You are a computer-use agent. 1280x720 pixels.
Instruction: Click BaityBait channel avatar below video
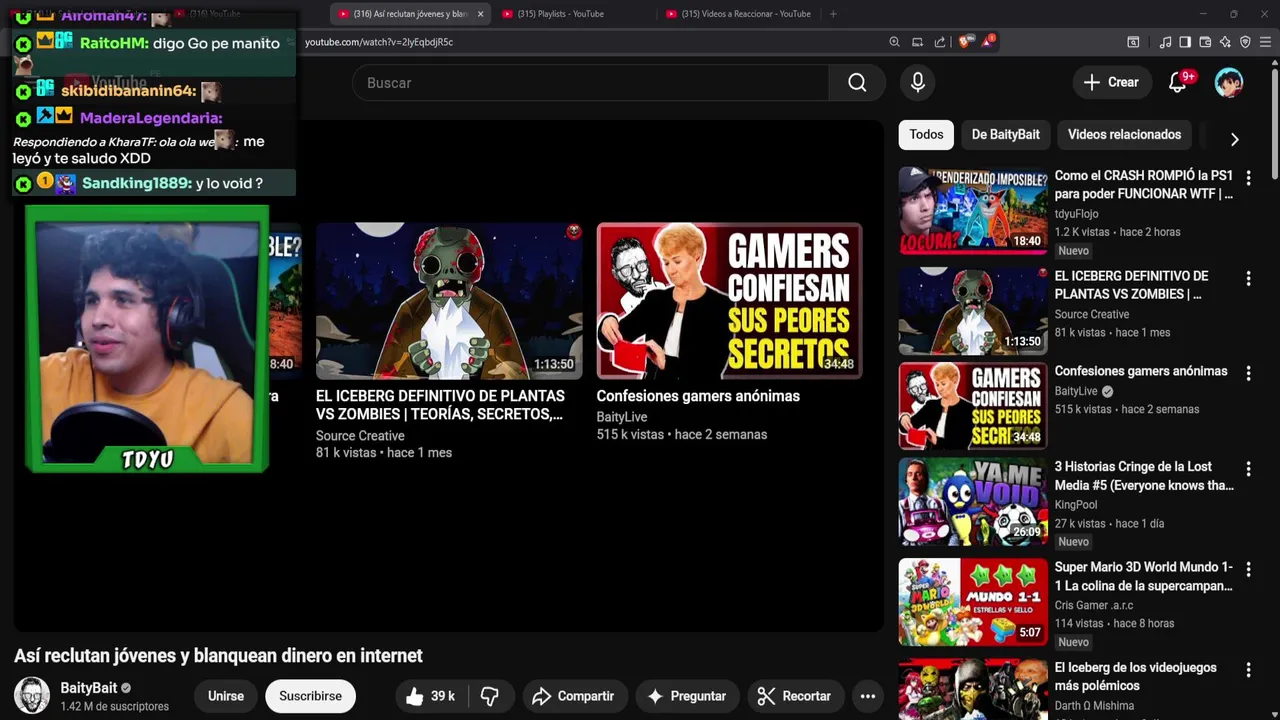coord(32,696)
